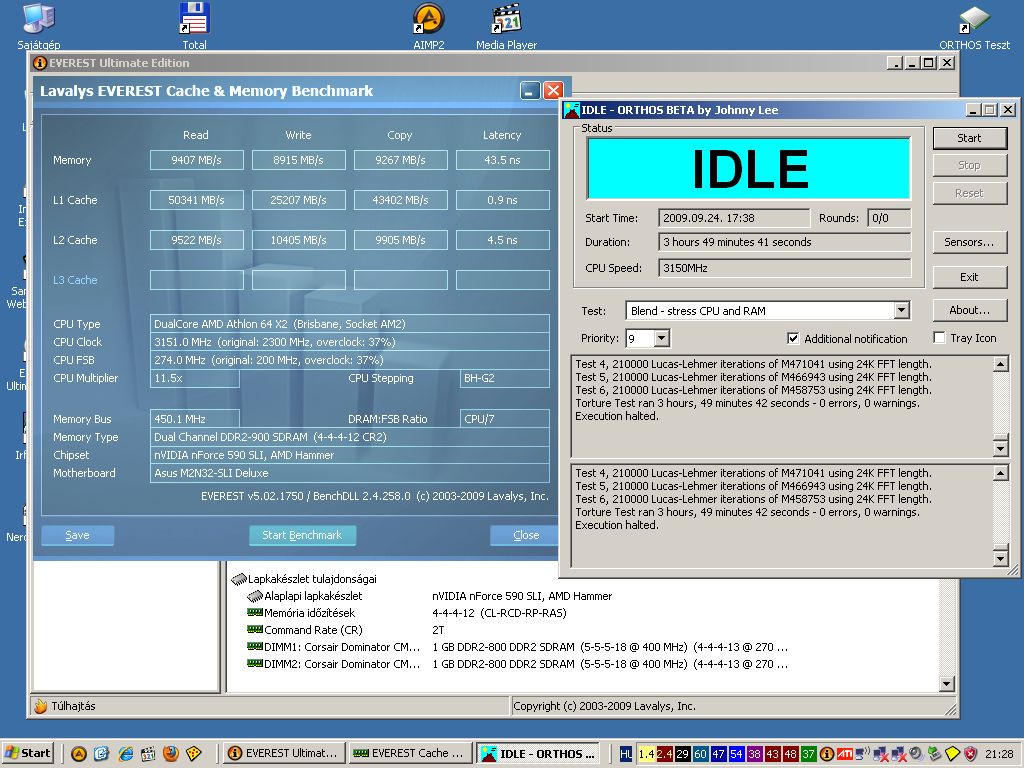Launch AIMP2 from the desktop
Screen dimensions: 1024x768
tap(428, 25)
